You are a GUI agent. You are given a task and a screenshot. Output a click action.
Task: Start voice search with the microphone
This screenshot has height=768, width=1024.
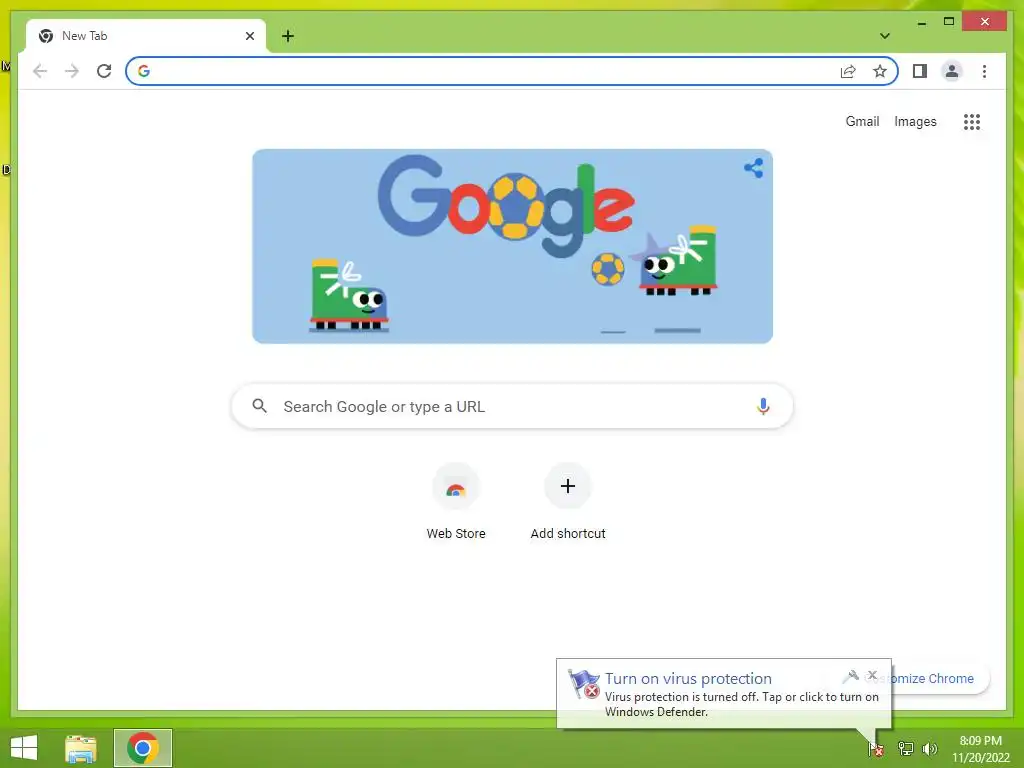point(763,406)
